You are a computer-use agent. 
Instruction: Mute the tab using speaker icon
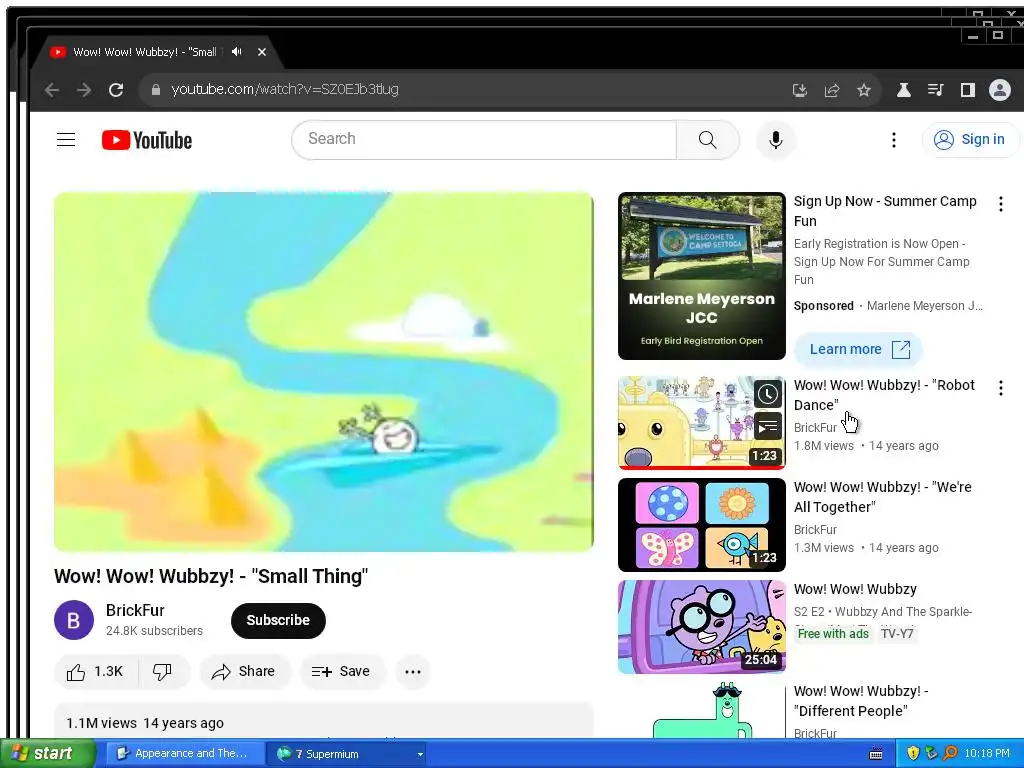click(x=236, y=52)
